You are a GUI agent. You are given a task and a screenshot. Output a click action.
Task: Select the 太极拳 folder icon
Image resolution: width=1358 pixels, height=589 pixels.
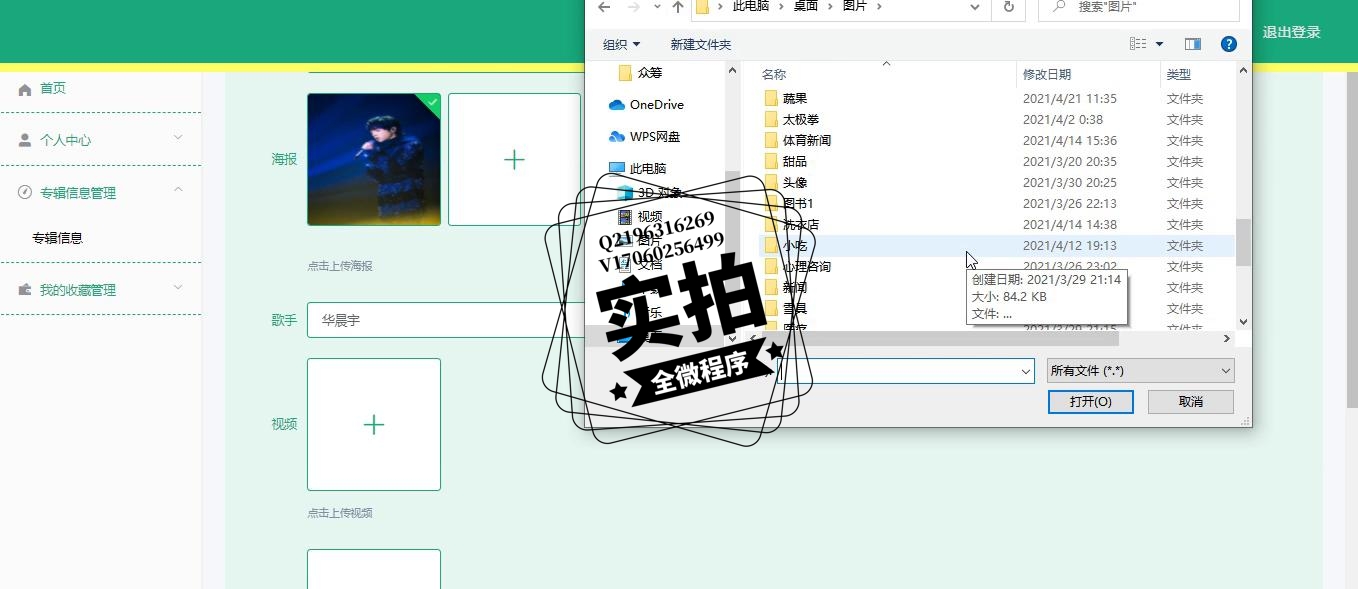770,119
